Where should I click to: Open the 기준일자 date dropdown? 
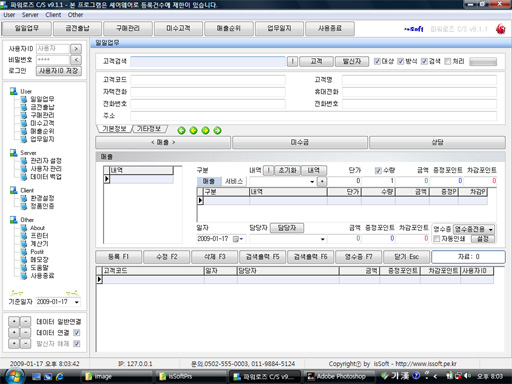[x=77, y=302]
